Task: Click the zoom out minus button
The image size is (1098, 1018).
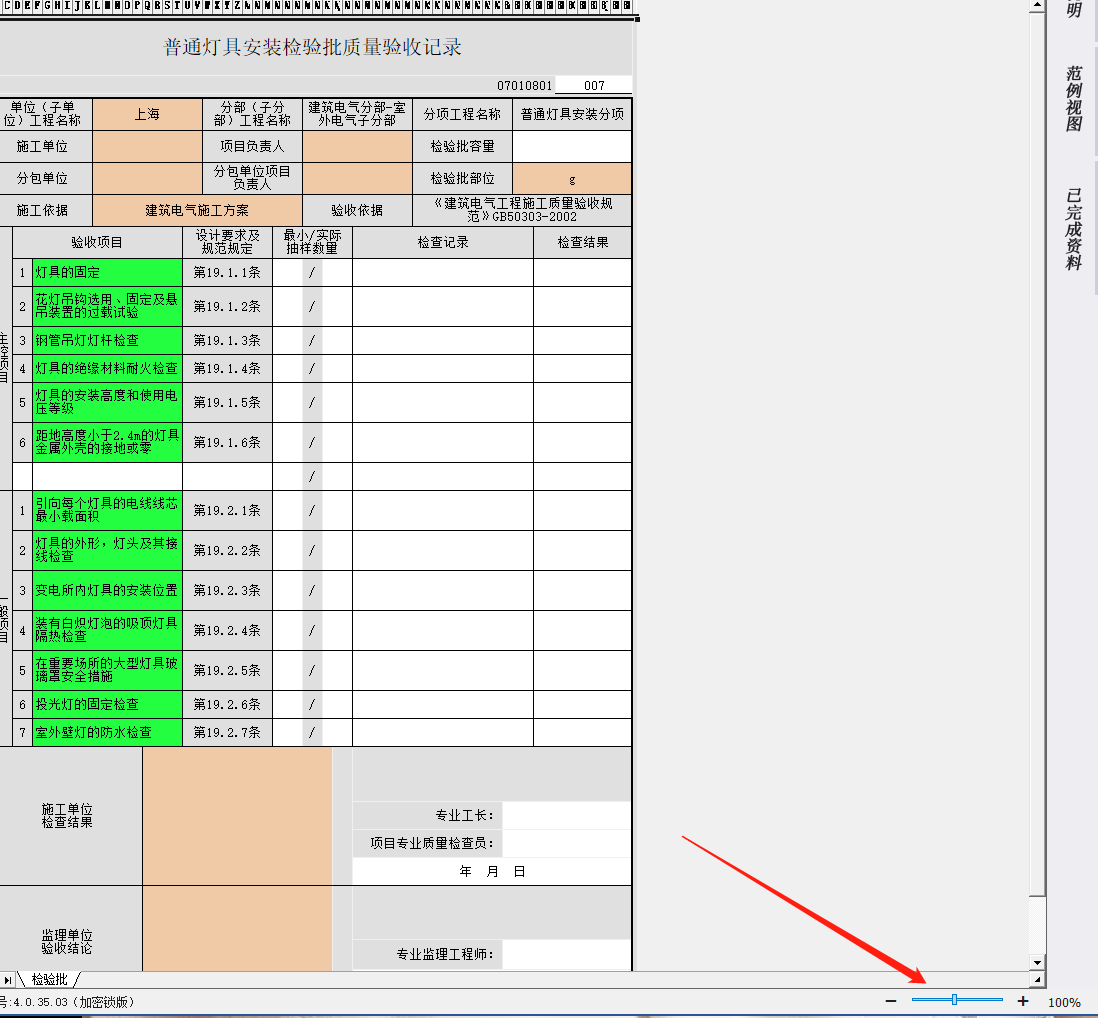Action: coord(891,1001)
